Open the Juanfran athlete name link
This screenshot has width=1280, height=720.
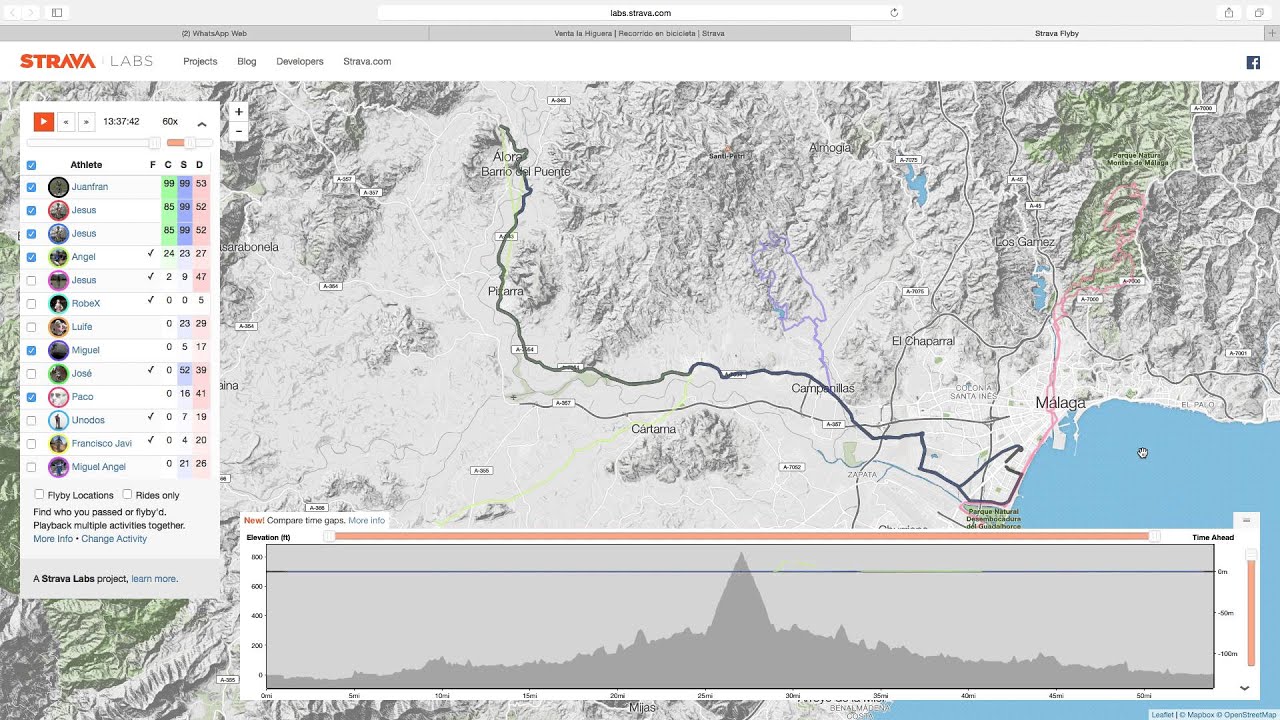pyautogui.click(x=90, y=187)
